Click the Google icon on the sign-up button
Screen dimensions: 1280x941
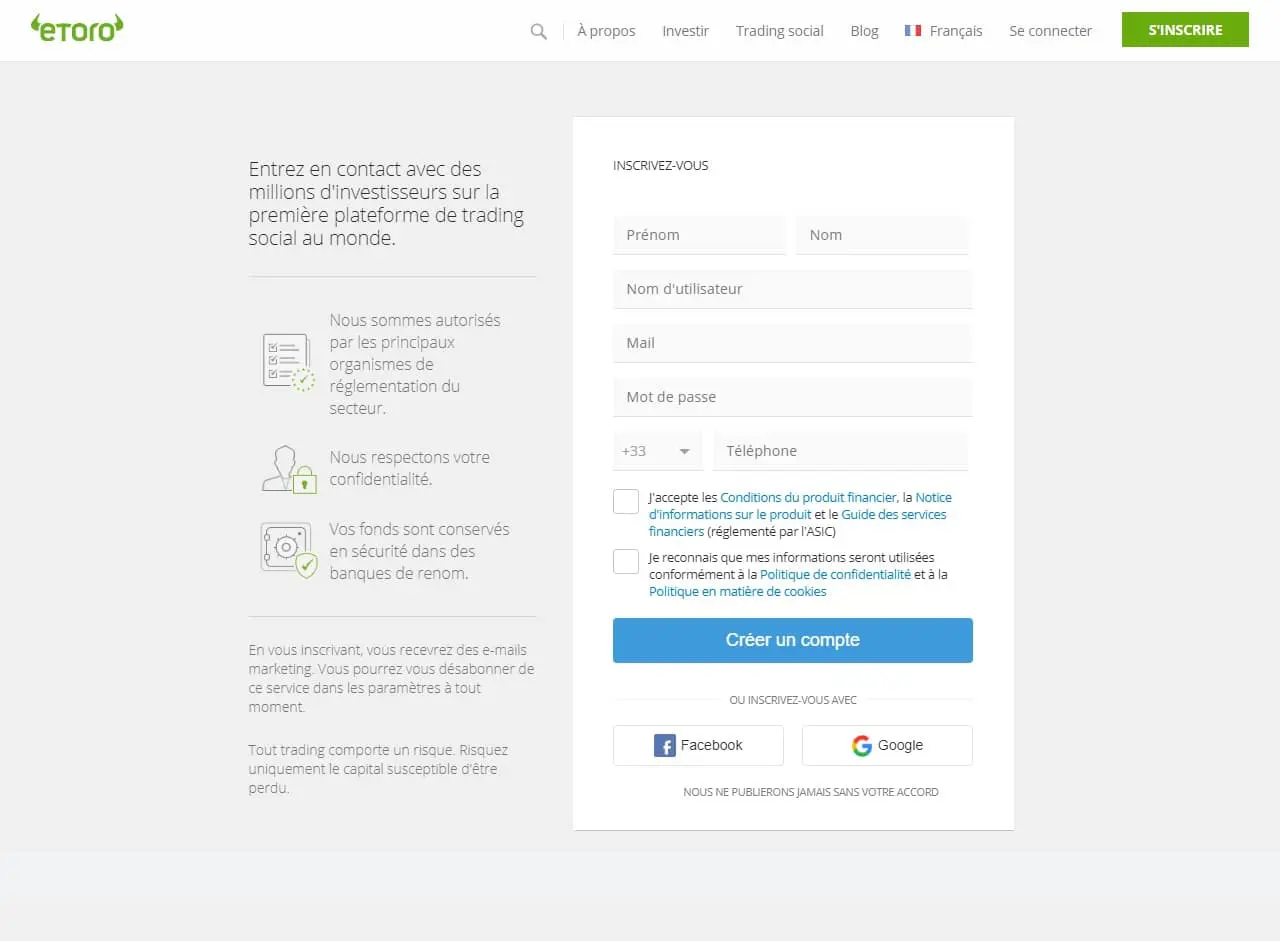861,745
